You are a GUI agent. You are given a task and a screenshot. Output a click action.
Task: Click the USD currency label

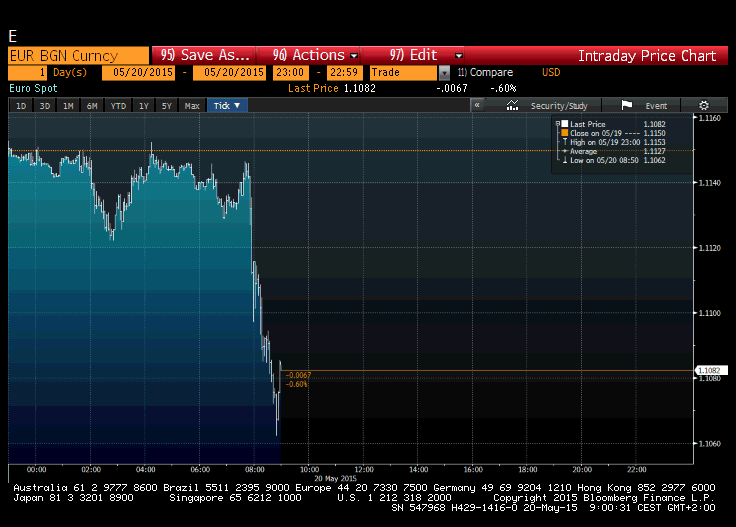[x=551, y=72]
